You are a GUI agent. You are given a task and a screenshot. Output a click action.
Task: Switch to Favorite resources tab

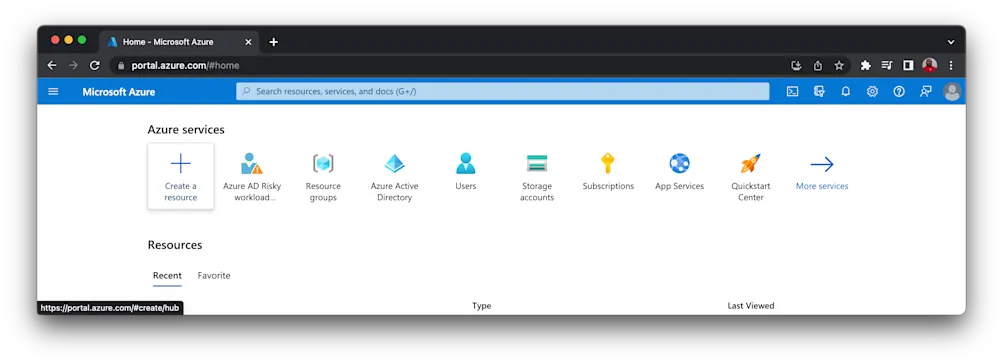[214, 276]
